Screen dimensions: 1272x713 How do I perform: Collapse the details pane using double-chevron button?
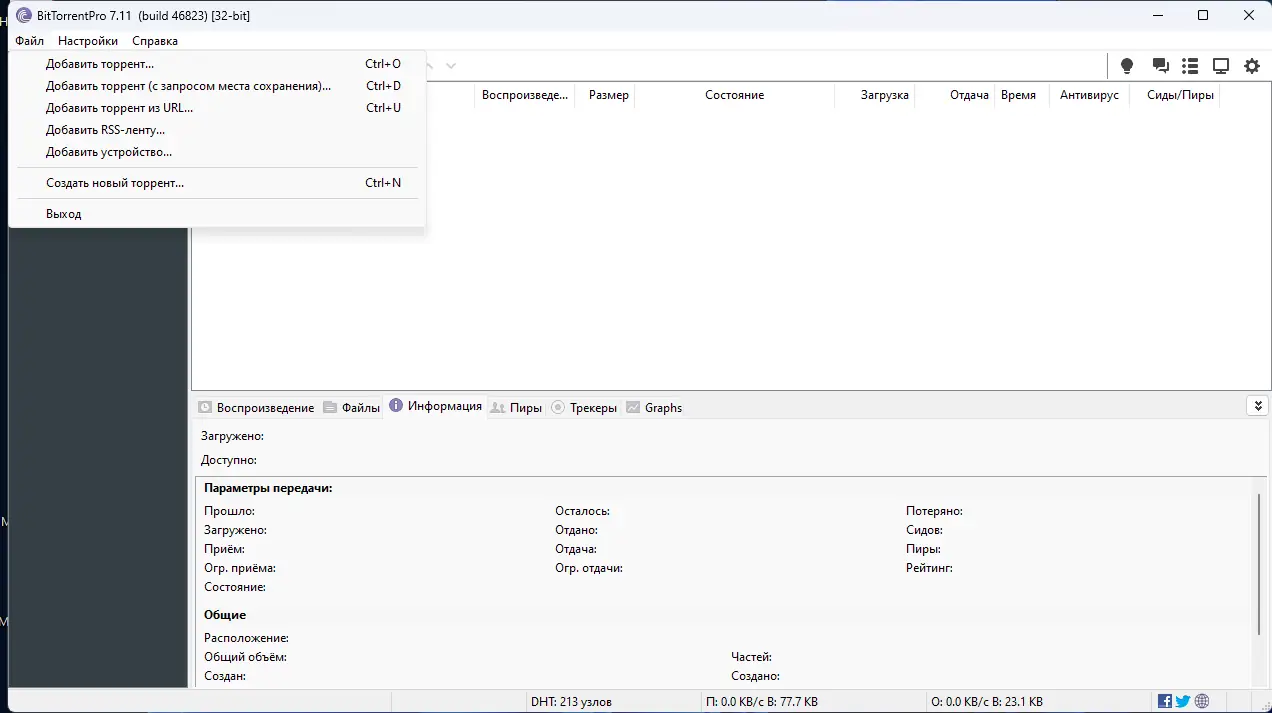(x=1258, y=406)
